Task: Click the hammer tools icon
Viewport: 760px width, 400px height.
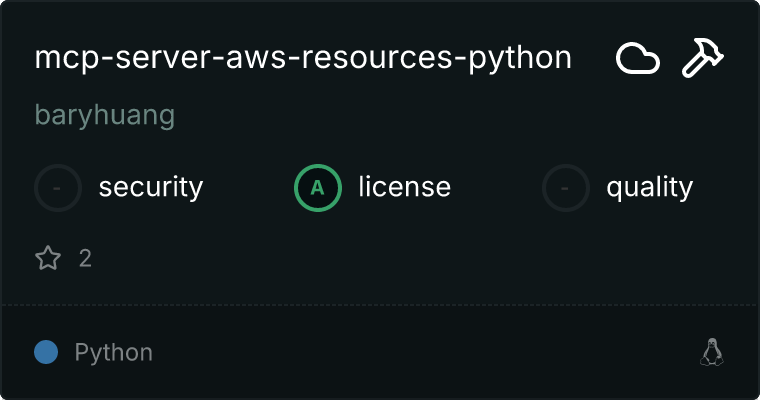Action: click(x=703, y=59)
